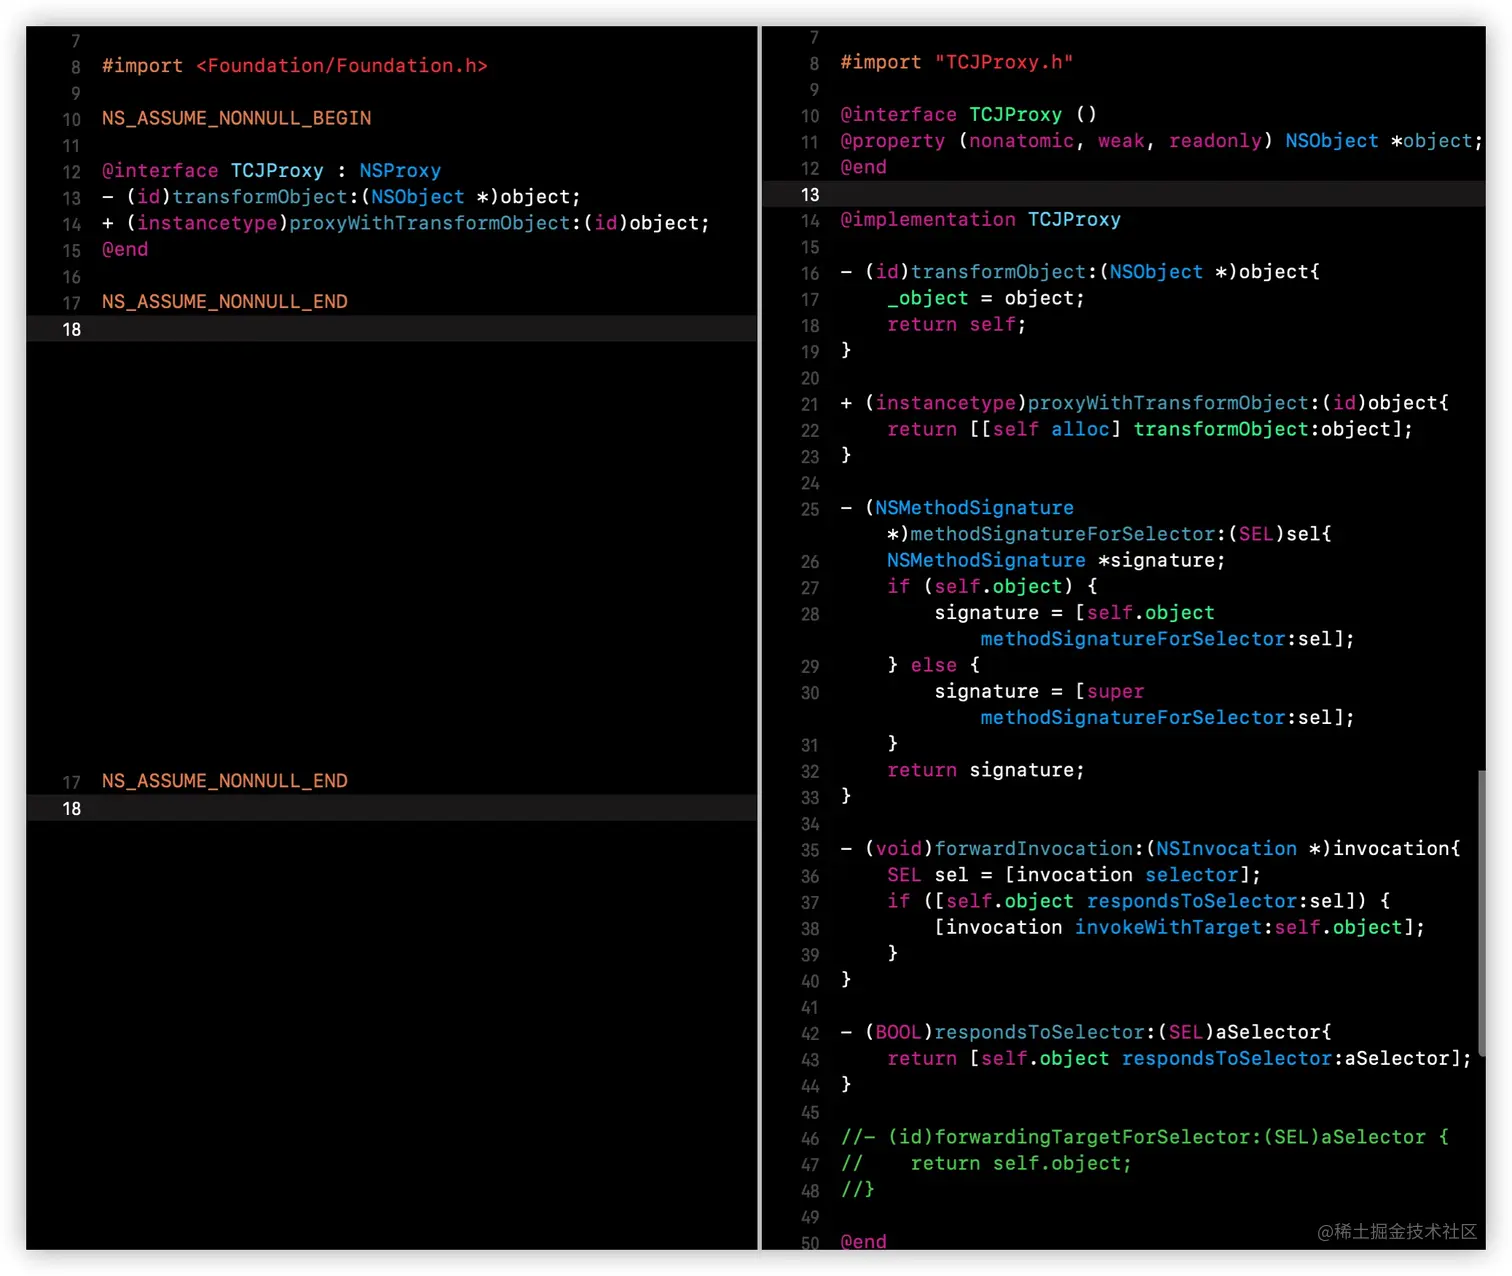Click "return [[self alloc] transformObject:object];"
This screenshot has height=1276, width=1512.
[x=1150, y=429]
